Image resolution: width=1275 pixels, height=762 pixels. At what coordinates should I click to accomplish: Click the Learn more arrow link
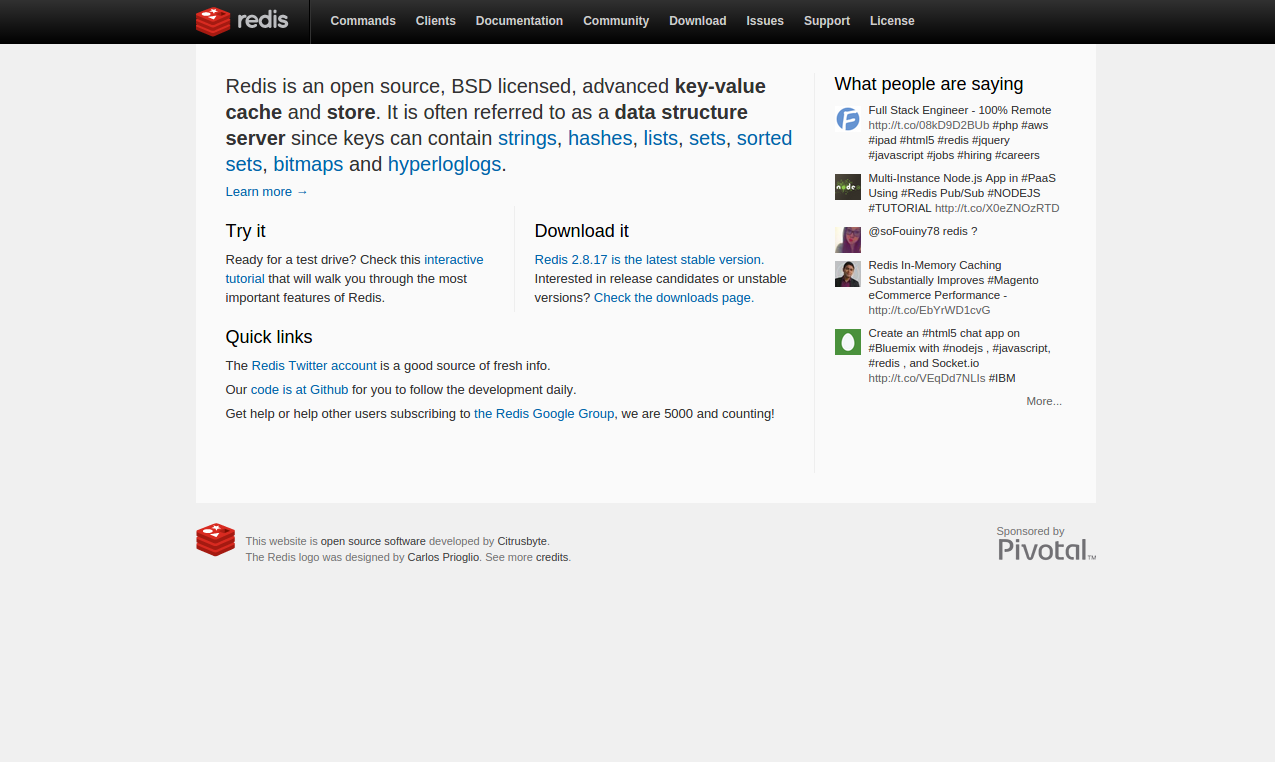coord(267,192)
